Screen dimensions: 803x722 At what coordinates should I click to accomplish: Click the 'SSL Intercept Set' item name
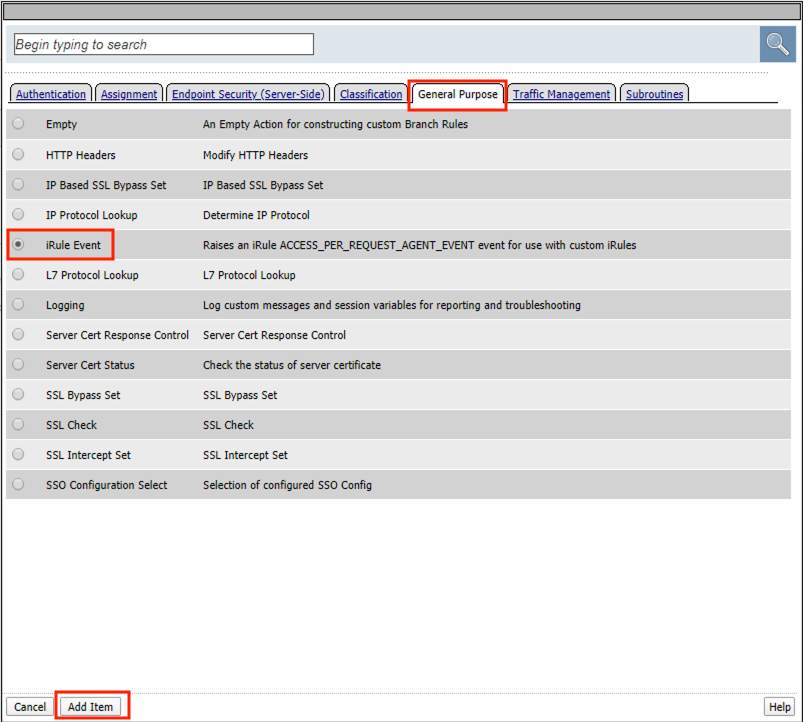coord(88,455)
